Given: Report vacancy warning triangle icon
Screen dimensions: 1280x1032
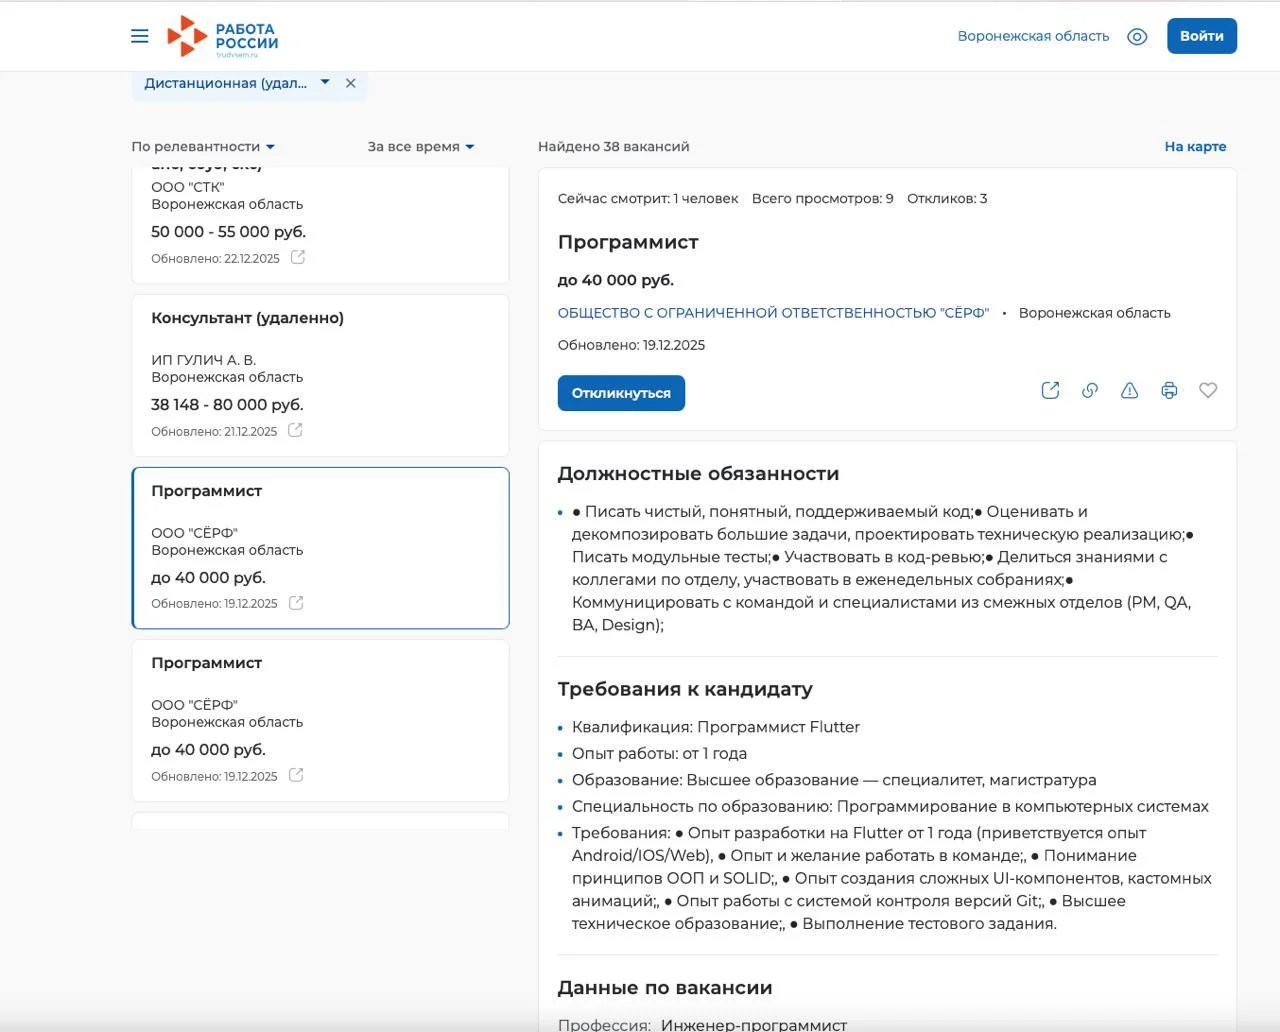Looking at the screenshot, I should pos(1129,391).
